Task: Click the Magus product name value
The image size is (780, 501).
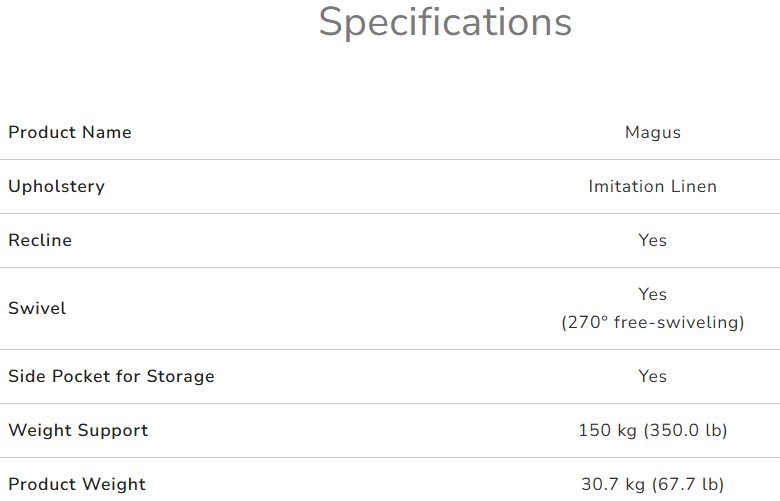Action: (652, 132)
